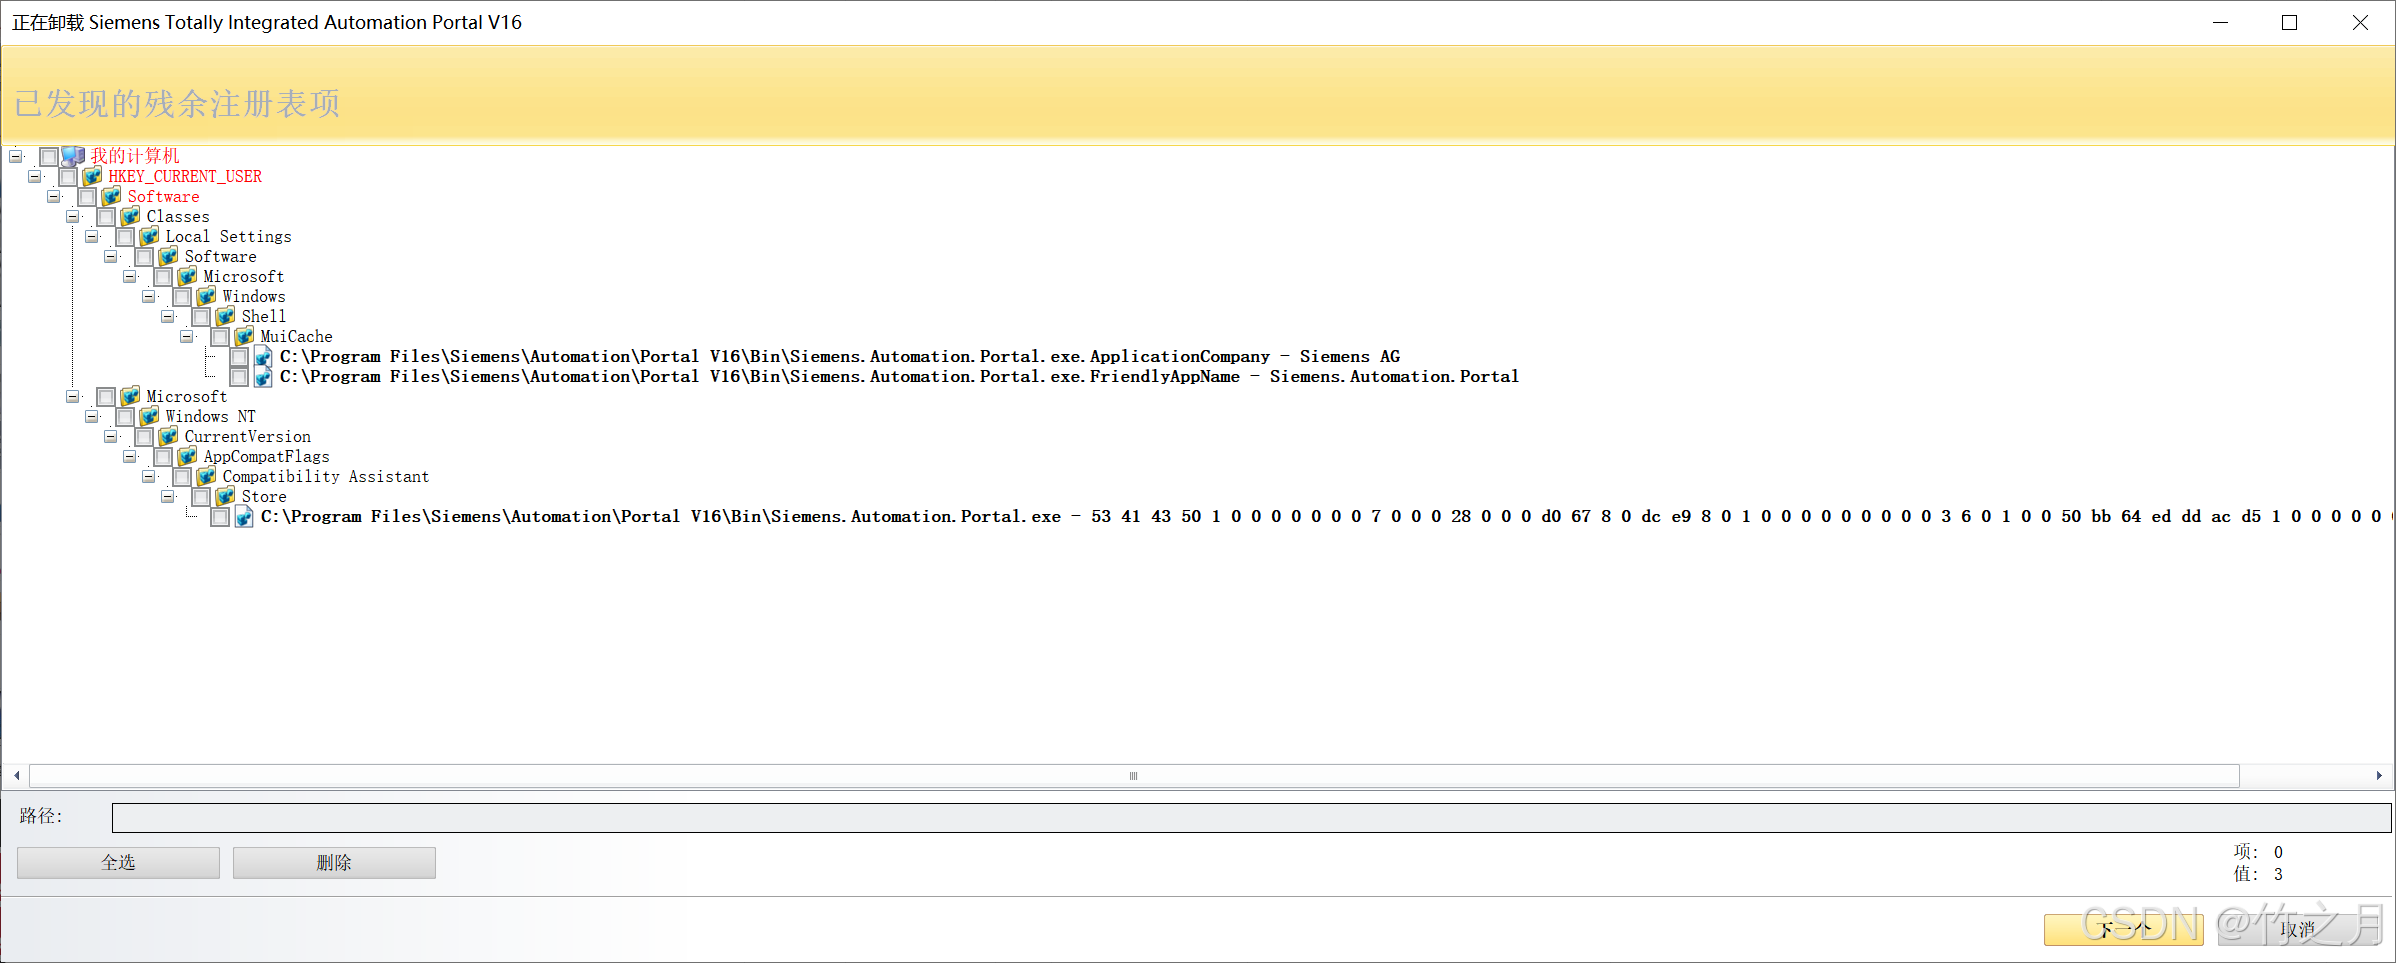The width and height of the screenshot is (2396, 963).
Task: Click the 删除 (Delete) button
Action: [334, 862]
